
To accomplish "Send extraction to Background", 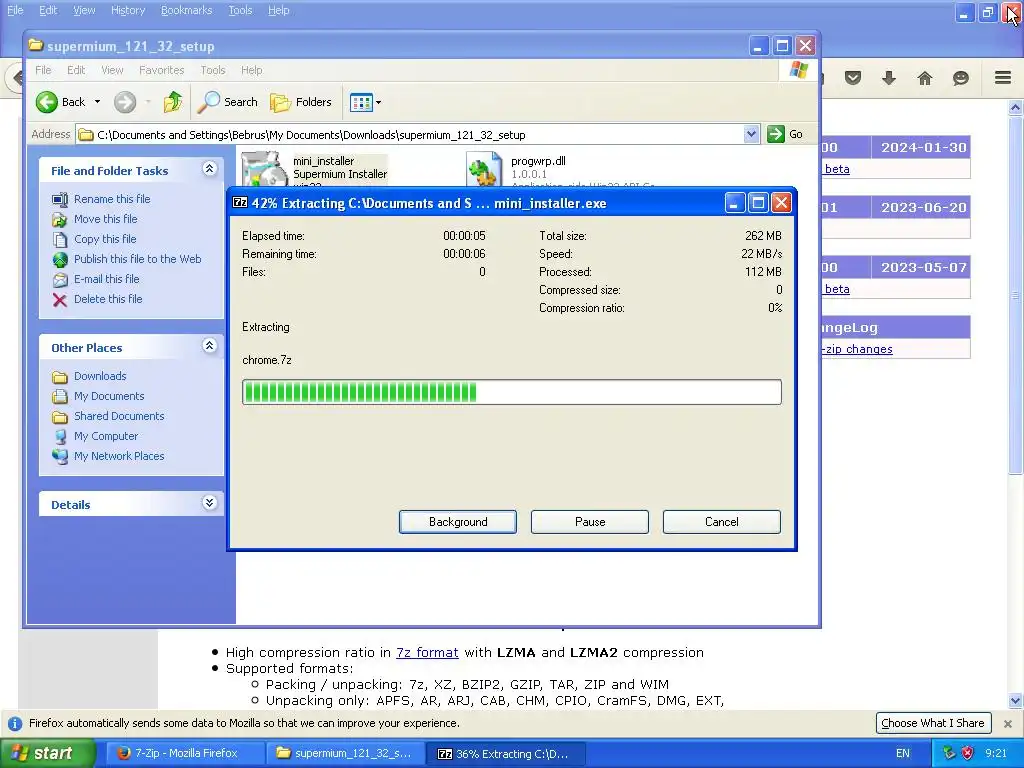I will tap(458, 522).
